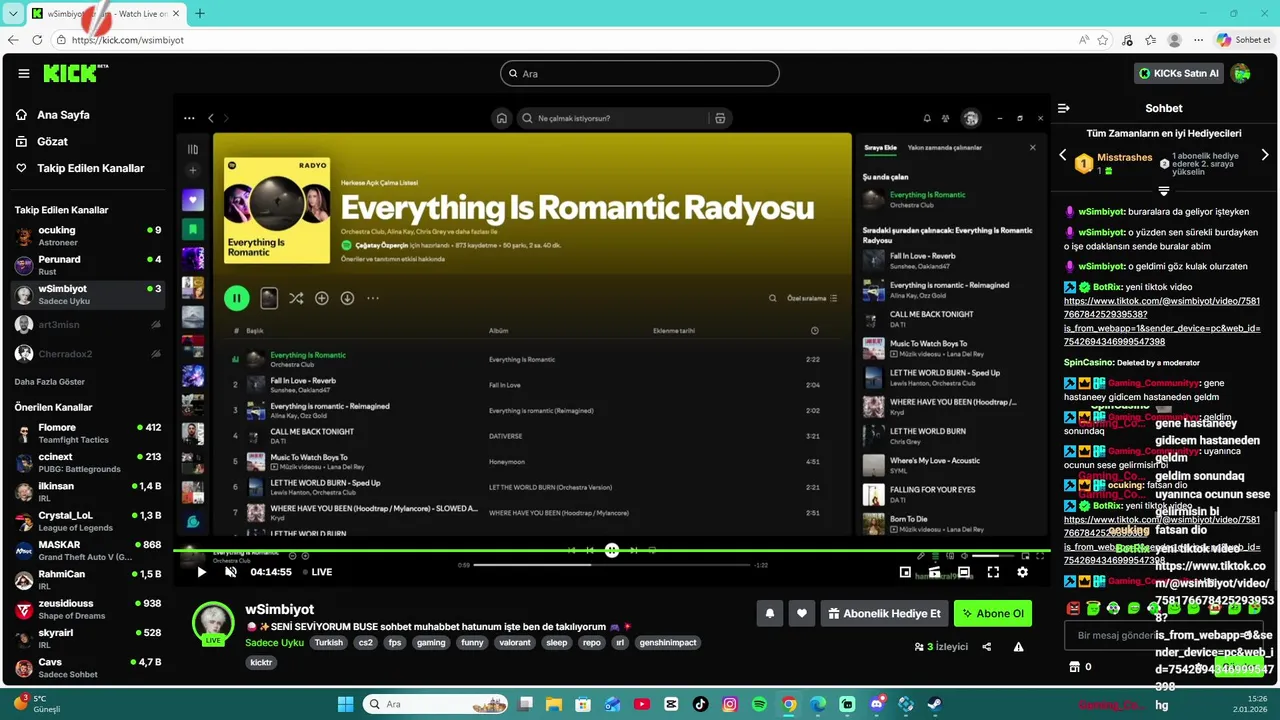Close the Spotify queue panel

coord(1033,147)
